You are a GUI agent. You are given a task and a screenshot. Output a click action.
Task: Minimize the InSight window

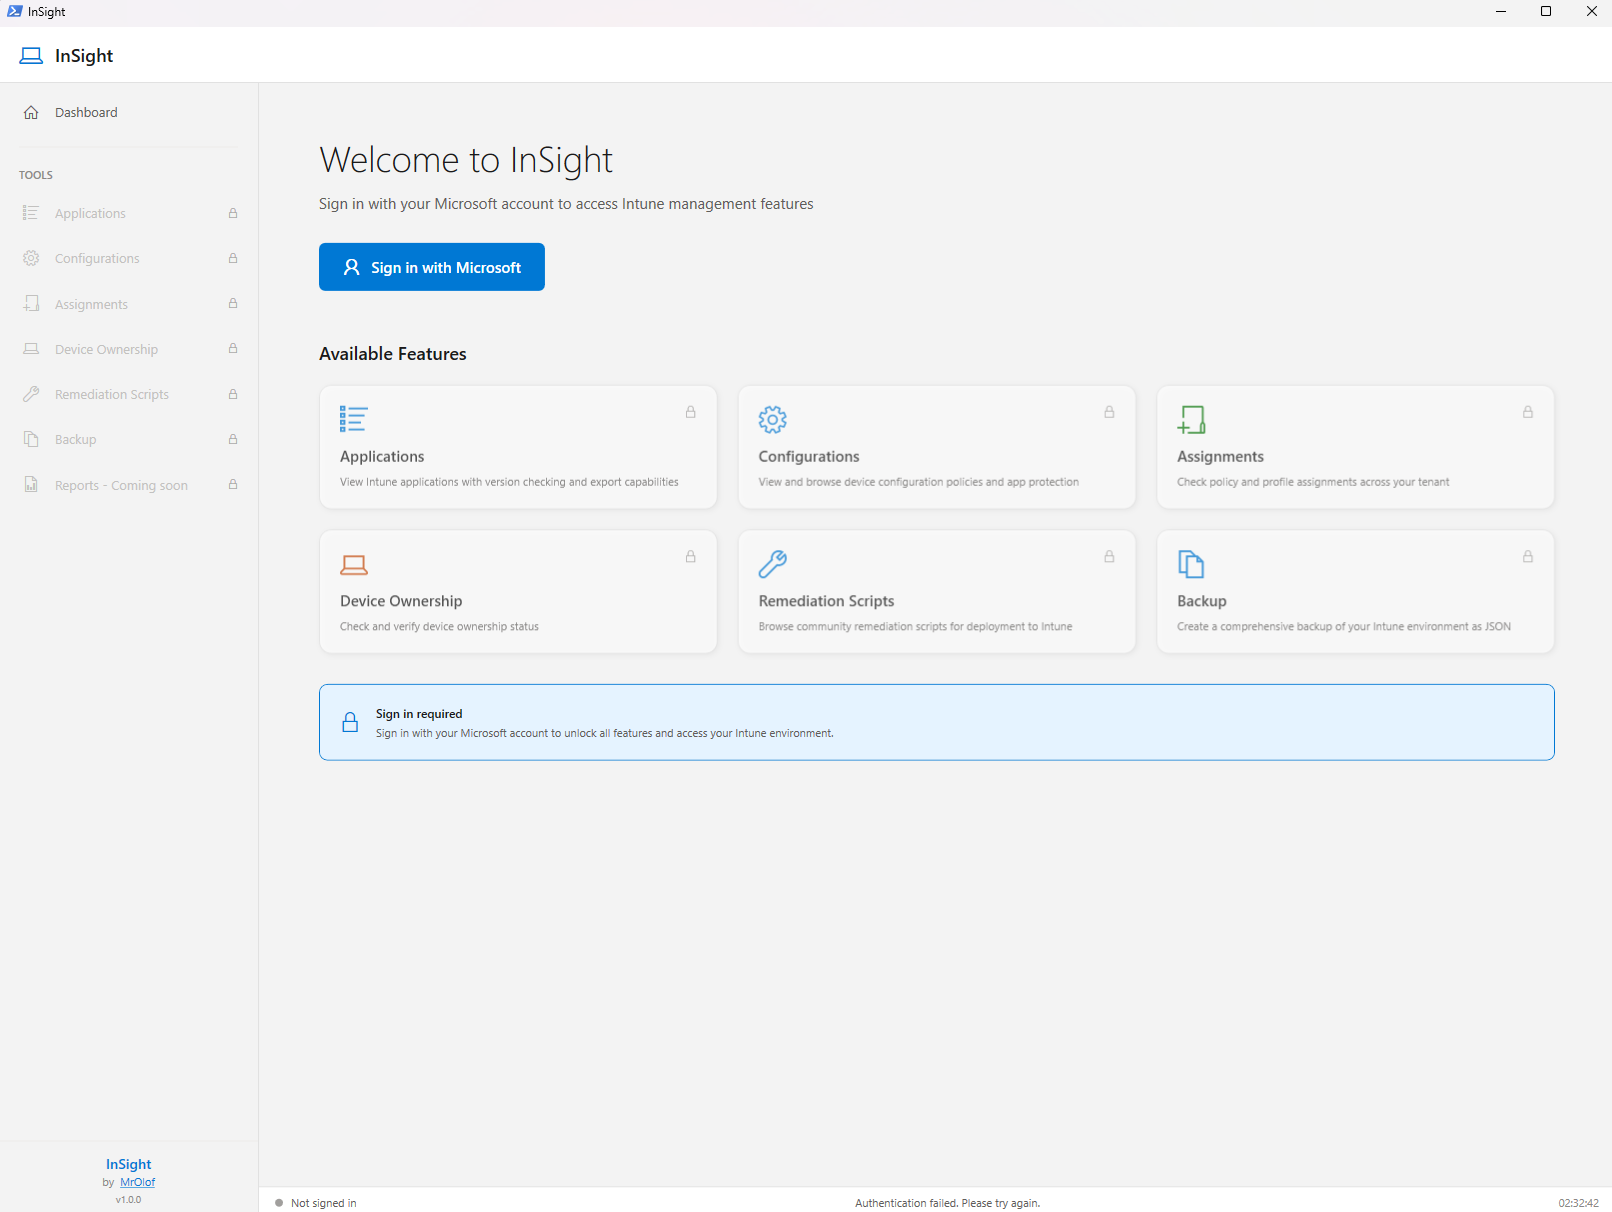(1500, 12)
